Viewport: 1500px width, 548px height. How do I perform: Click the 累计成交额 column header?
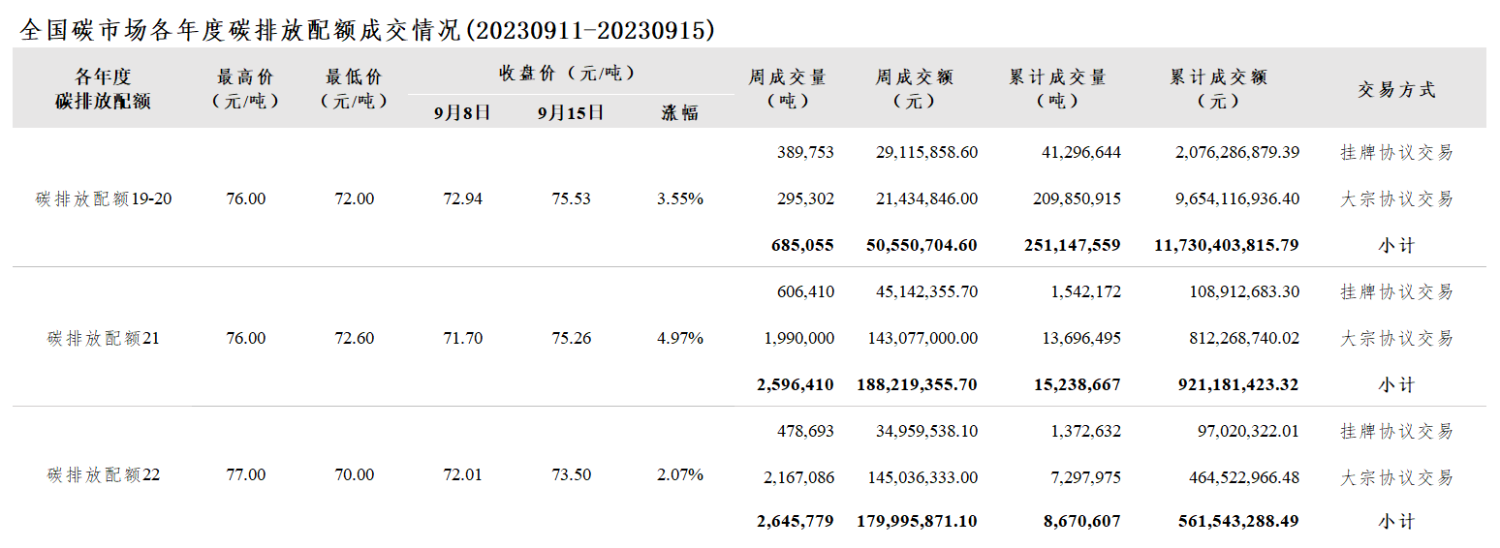[1218, 88]
